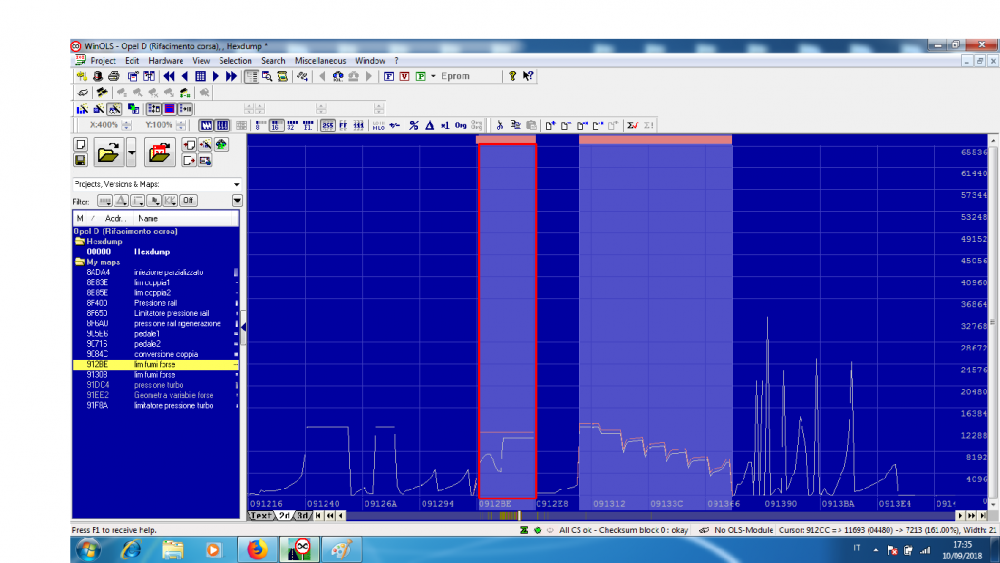Select the 'Pressione rail' map
Screen dimensions: 1000x563
click(156, 303)
